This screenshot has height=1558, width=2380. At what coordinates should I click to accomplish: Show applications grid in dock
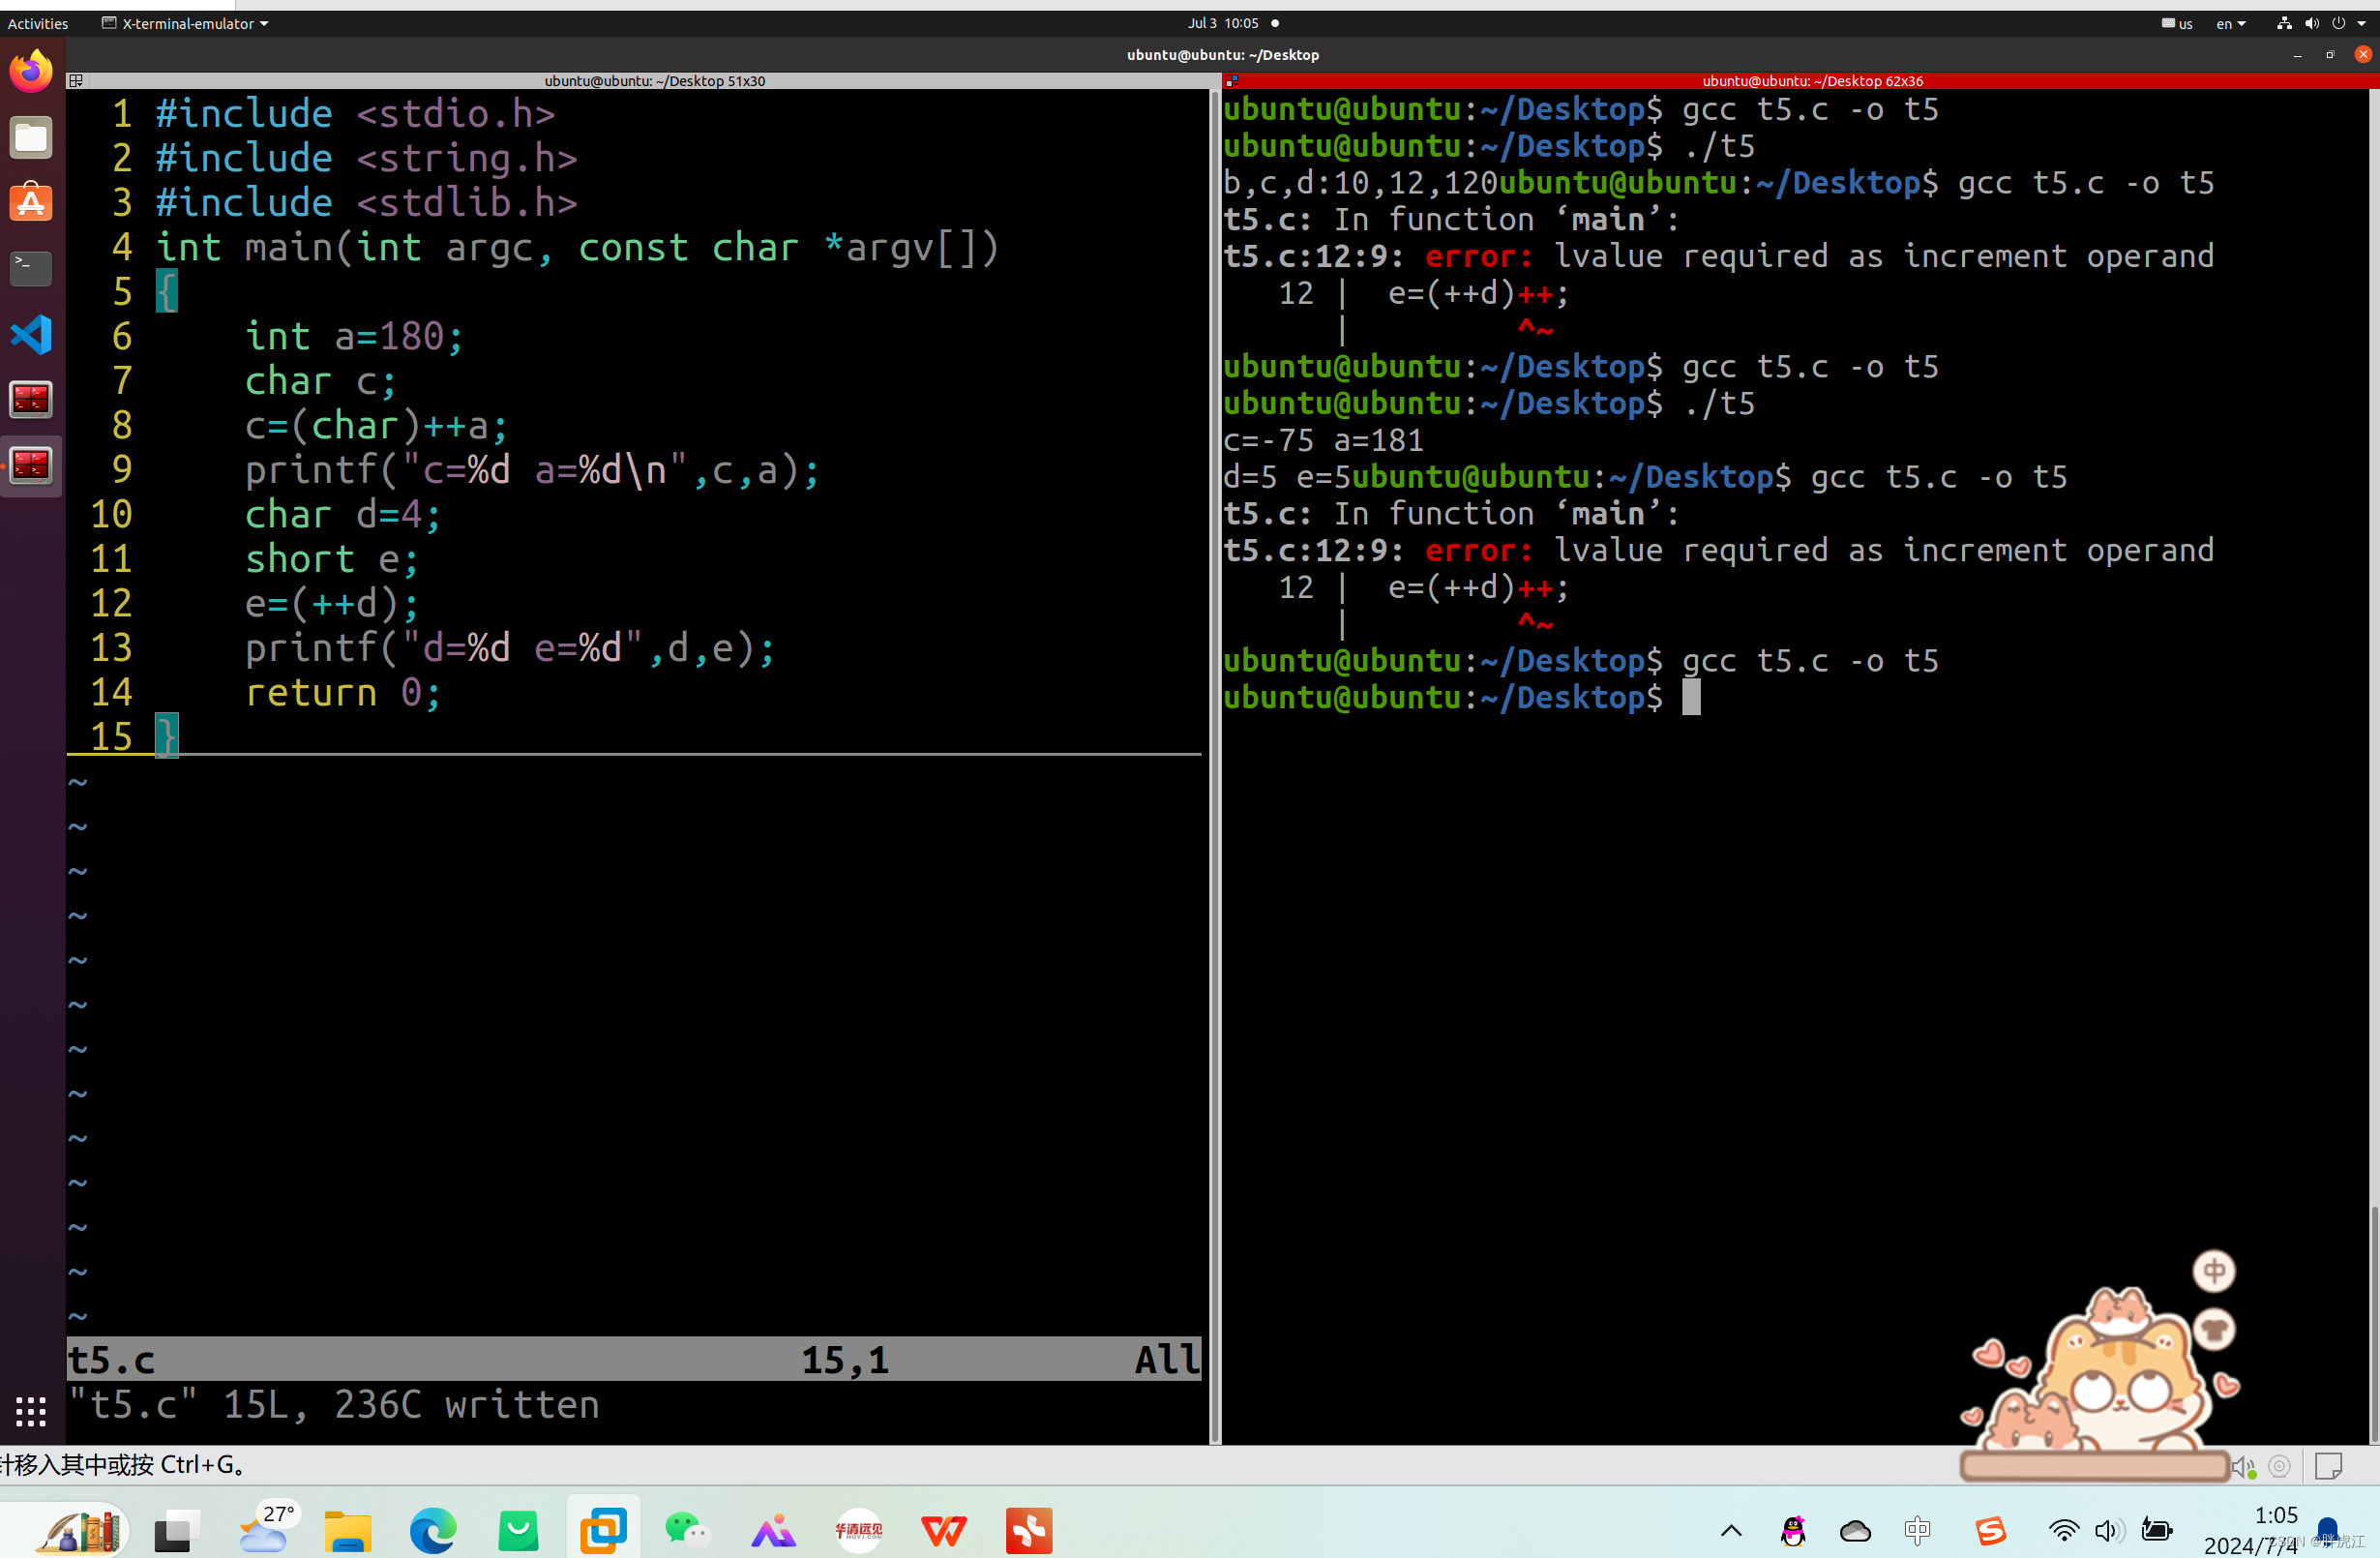click(x=31, y=1410)
